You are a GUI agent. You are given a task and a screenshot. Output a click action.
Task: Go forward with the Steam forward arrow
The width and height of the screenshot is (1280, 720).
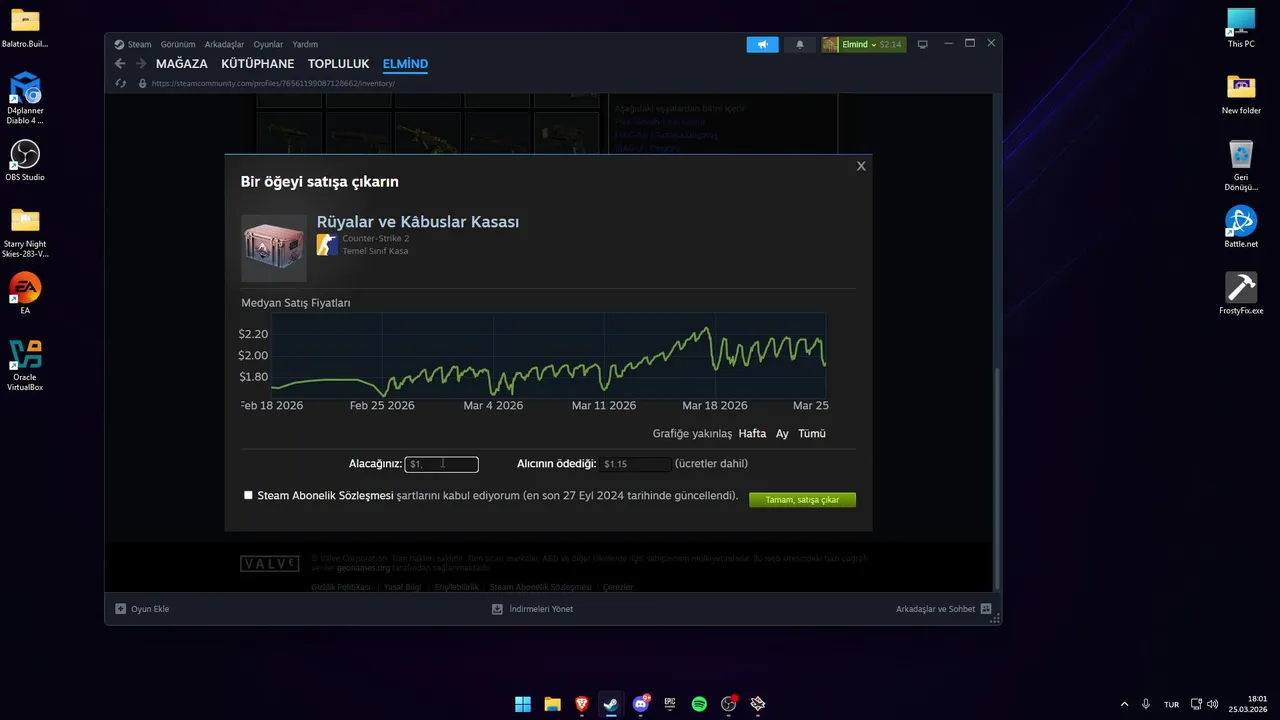[x=141, y=64]
